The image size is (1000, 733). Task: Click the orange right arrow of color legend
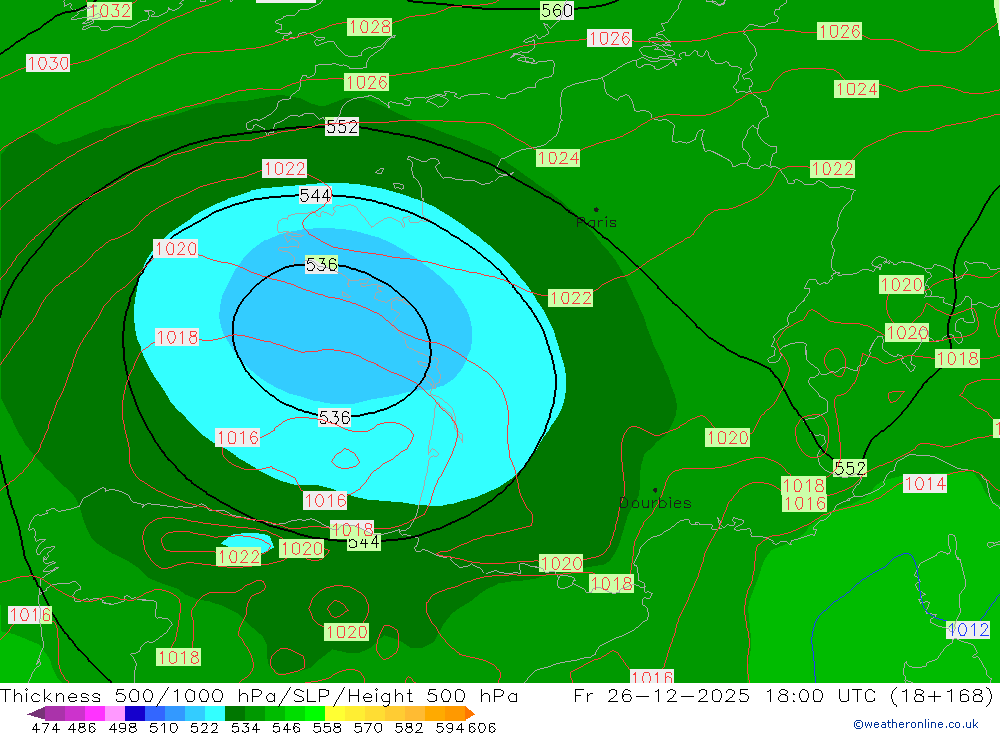point(468,713)
